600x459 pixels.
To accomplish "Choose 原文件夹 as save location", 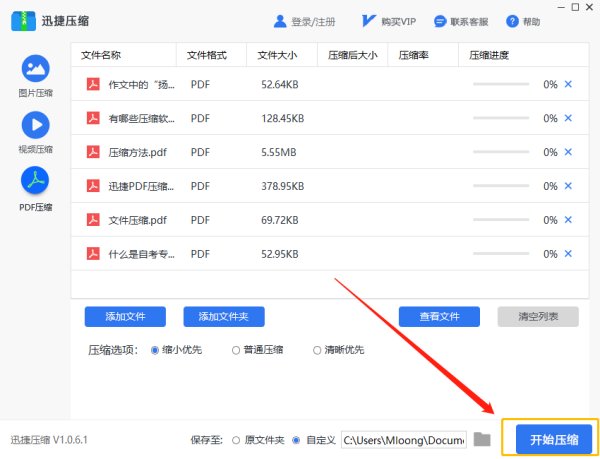I will (236, 440).
